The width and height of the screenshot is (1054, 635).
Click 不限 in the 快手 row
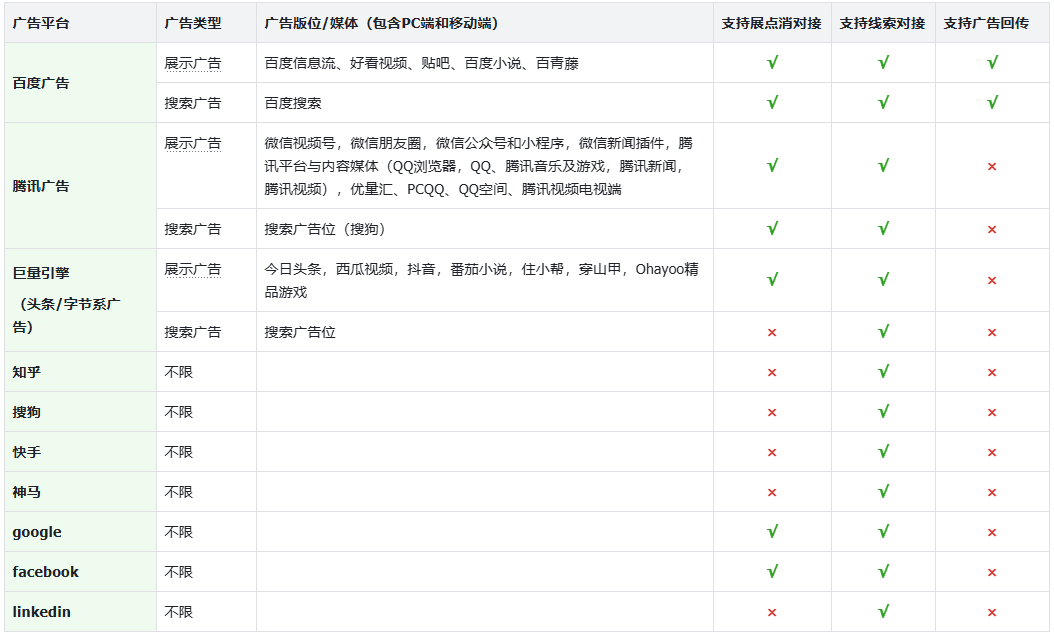point(179,452)
